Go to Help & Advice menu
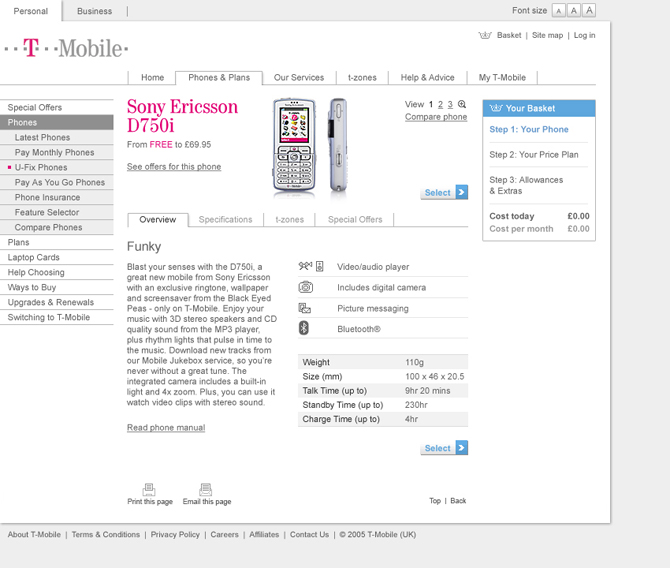Image resolution: width=670 pixels, height=568 pixels. click(x=427, y=78)
